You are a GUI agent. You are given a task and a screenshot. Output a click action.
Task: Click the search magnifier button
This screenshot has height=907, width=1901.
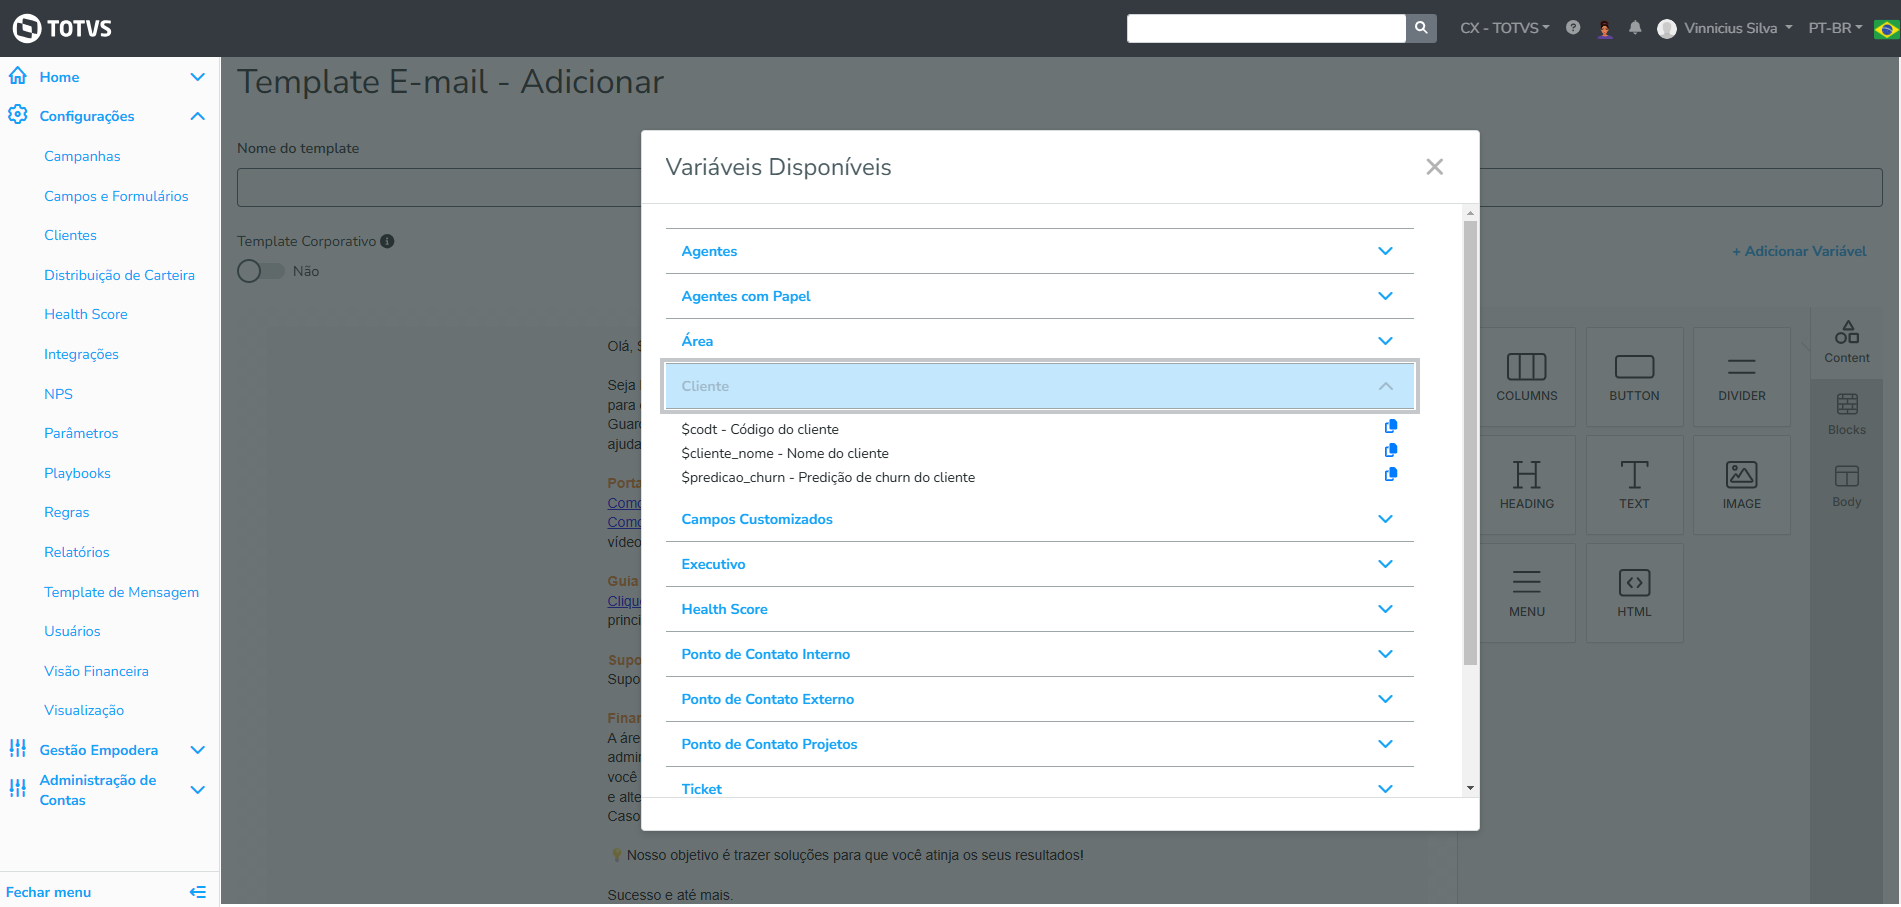1421,28
